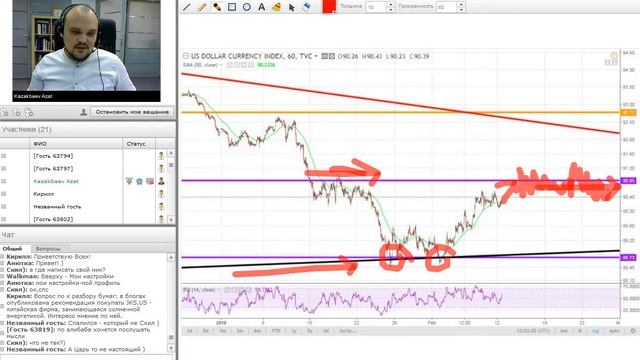
Task: Click the line thickness input field
Action: coord(376,7)
